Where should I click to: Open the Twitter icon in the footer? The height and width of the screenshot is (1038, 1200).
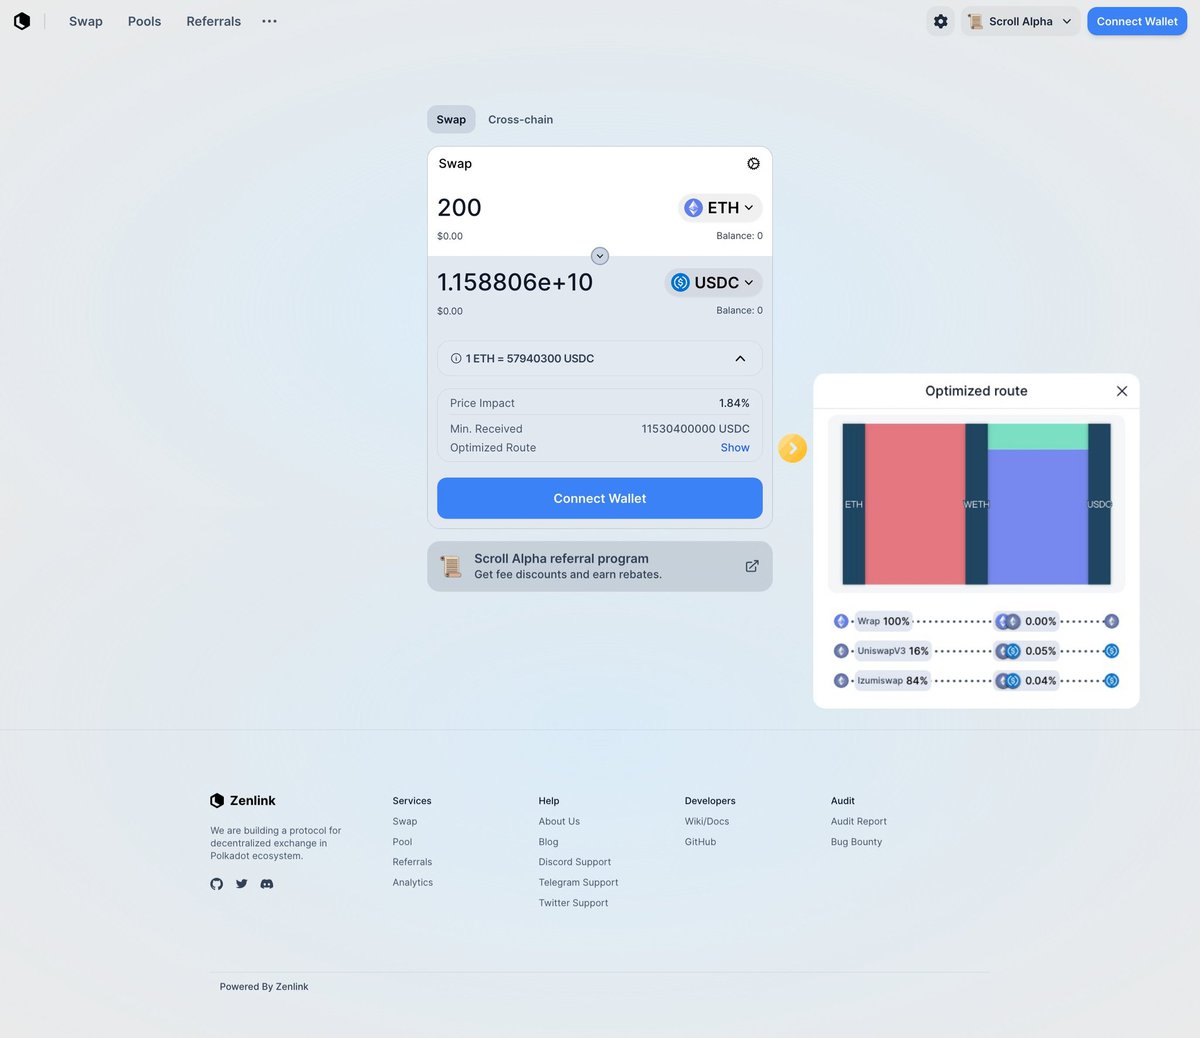coord(242,884)
